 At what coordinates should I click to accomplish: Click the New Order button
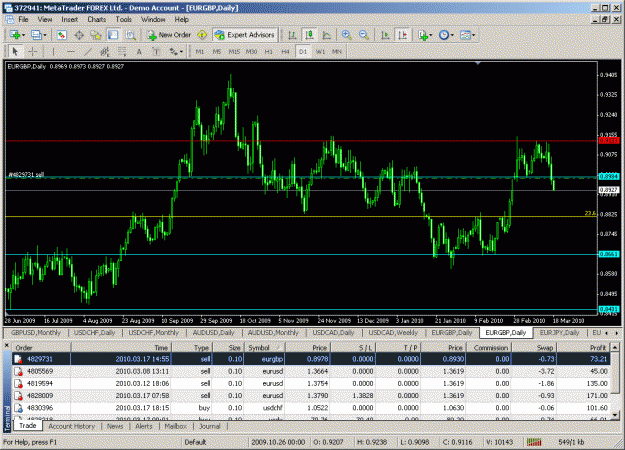tap(169, 35)
